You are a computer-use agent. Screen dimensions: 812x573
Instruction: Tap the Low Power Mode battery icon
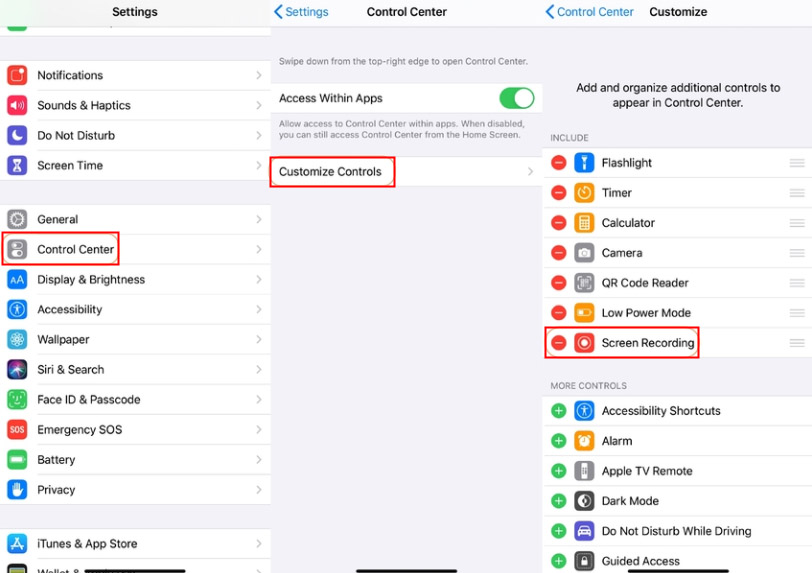(x=584, y=313)
